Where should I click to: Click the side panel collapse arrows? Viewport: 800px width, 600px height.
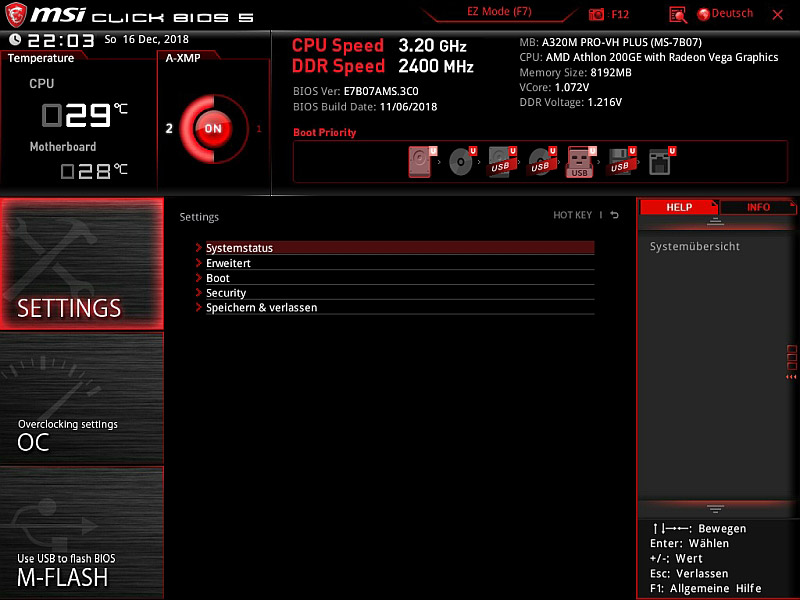[x=791, y=377]
